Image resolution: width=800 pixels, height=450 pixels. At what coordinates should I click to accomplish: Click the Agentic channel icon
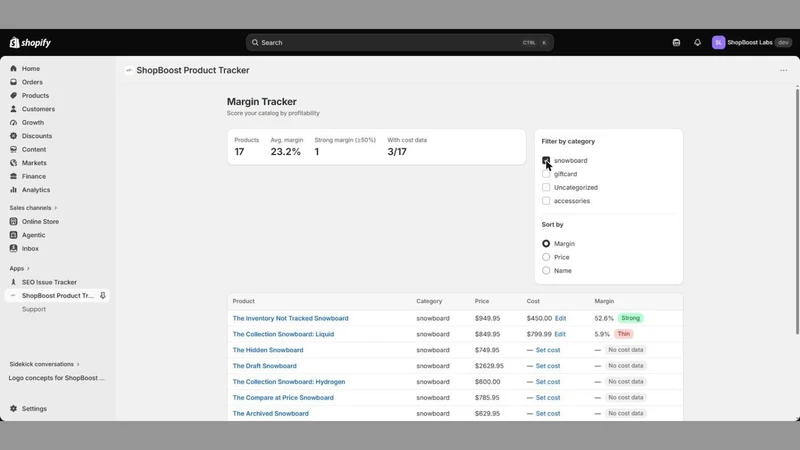[13, 235]
